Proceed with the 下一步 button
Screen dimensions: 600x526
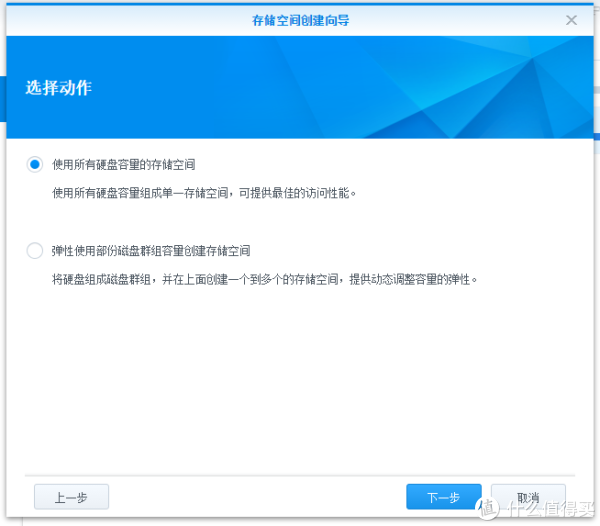pos(443,497)
